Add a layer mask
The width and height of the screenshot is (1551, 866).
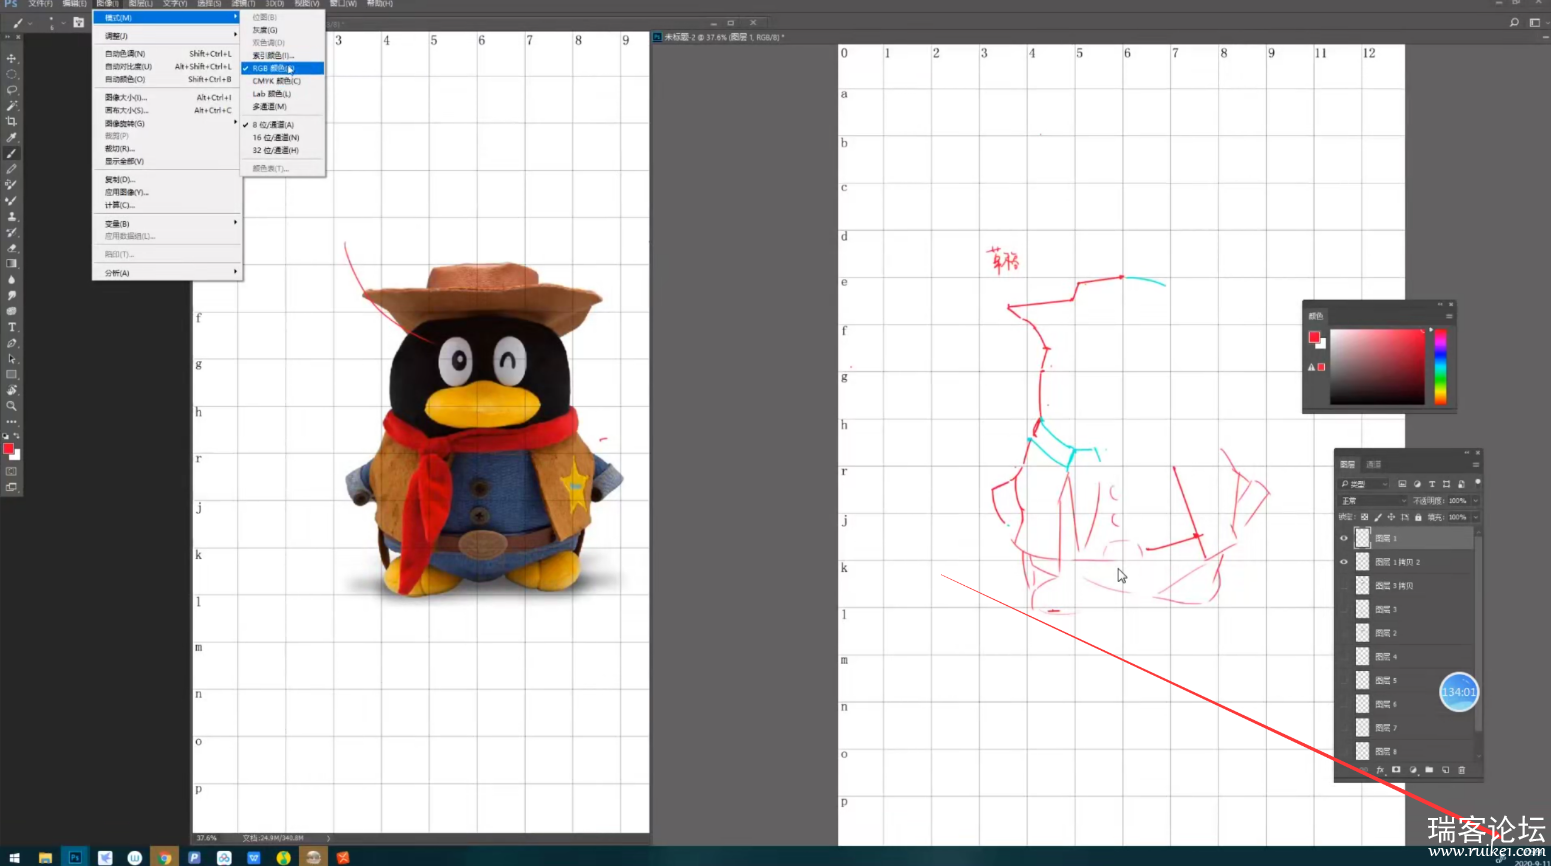click(x=1396, y=770)
